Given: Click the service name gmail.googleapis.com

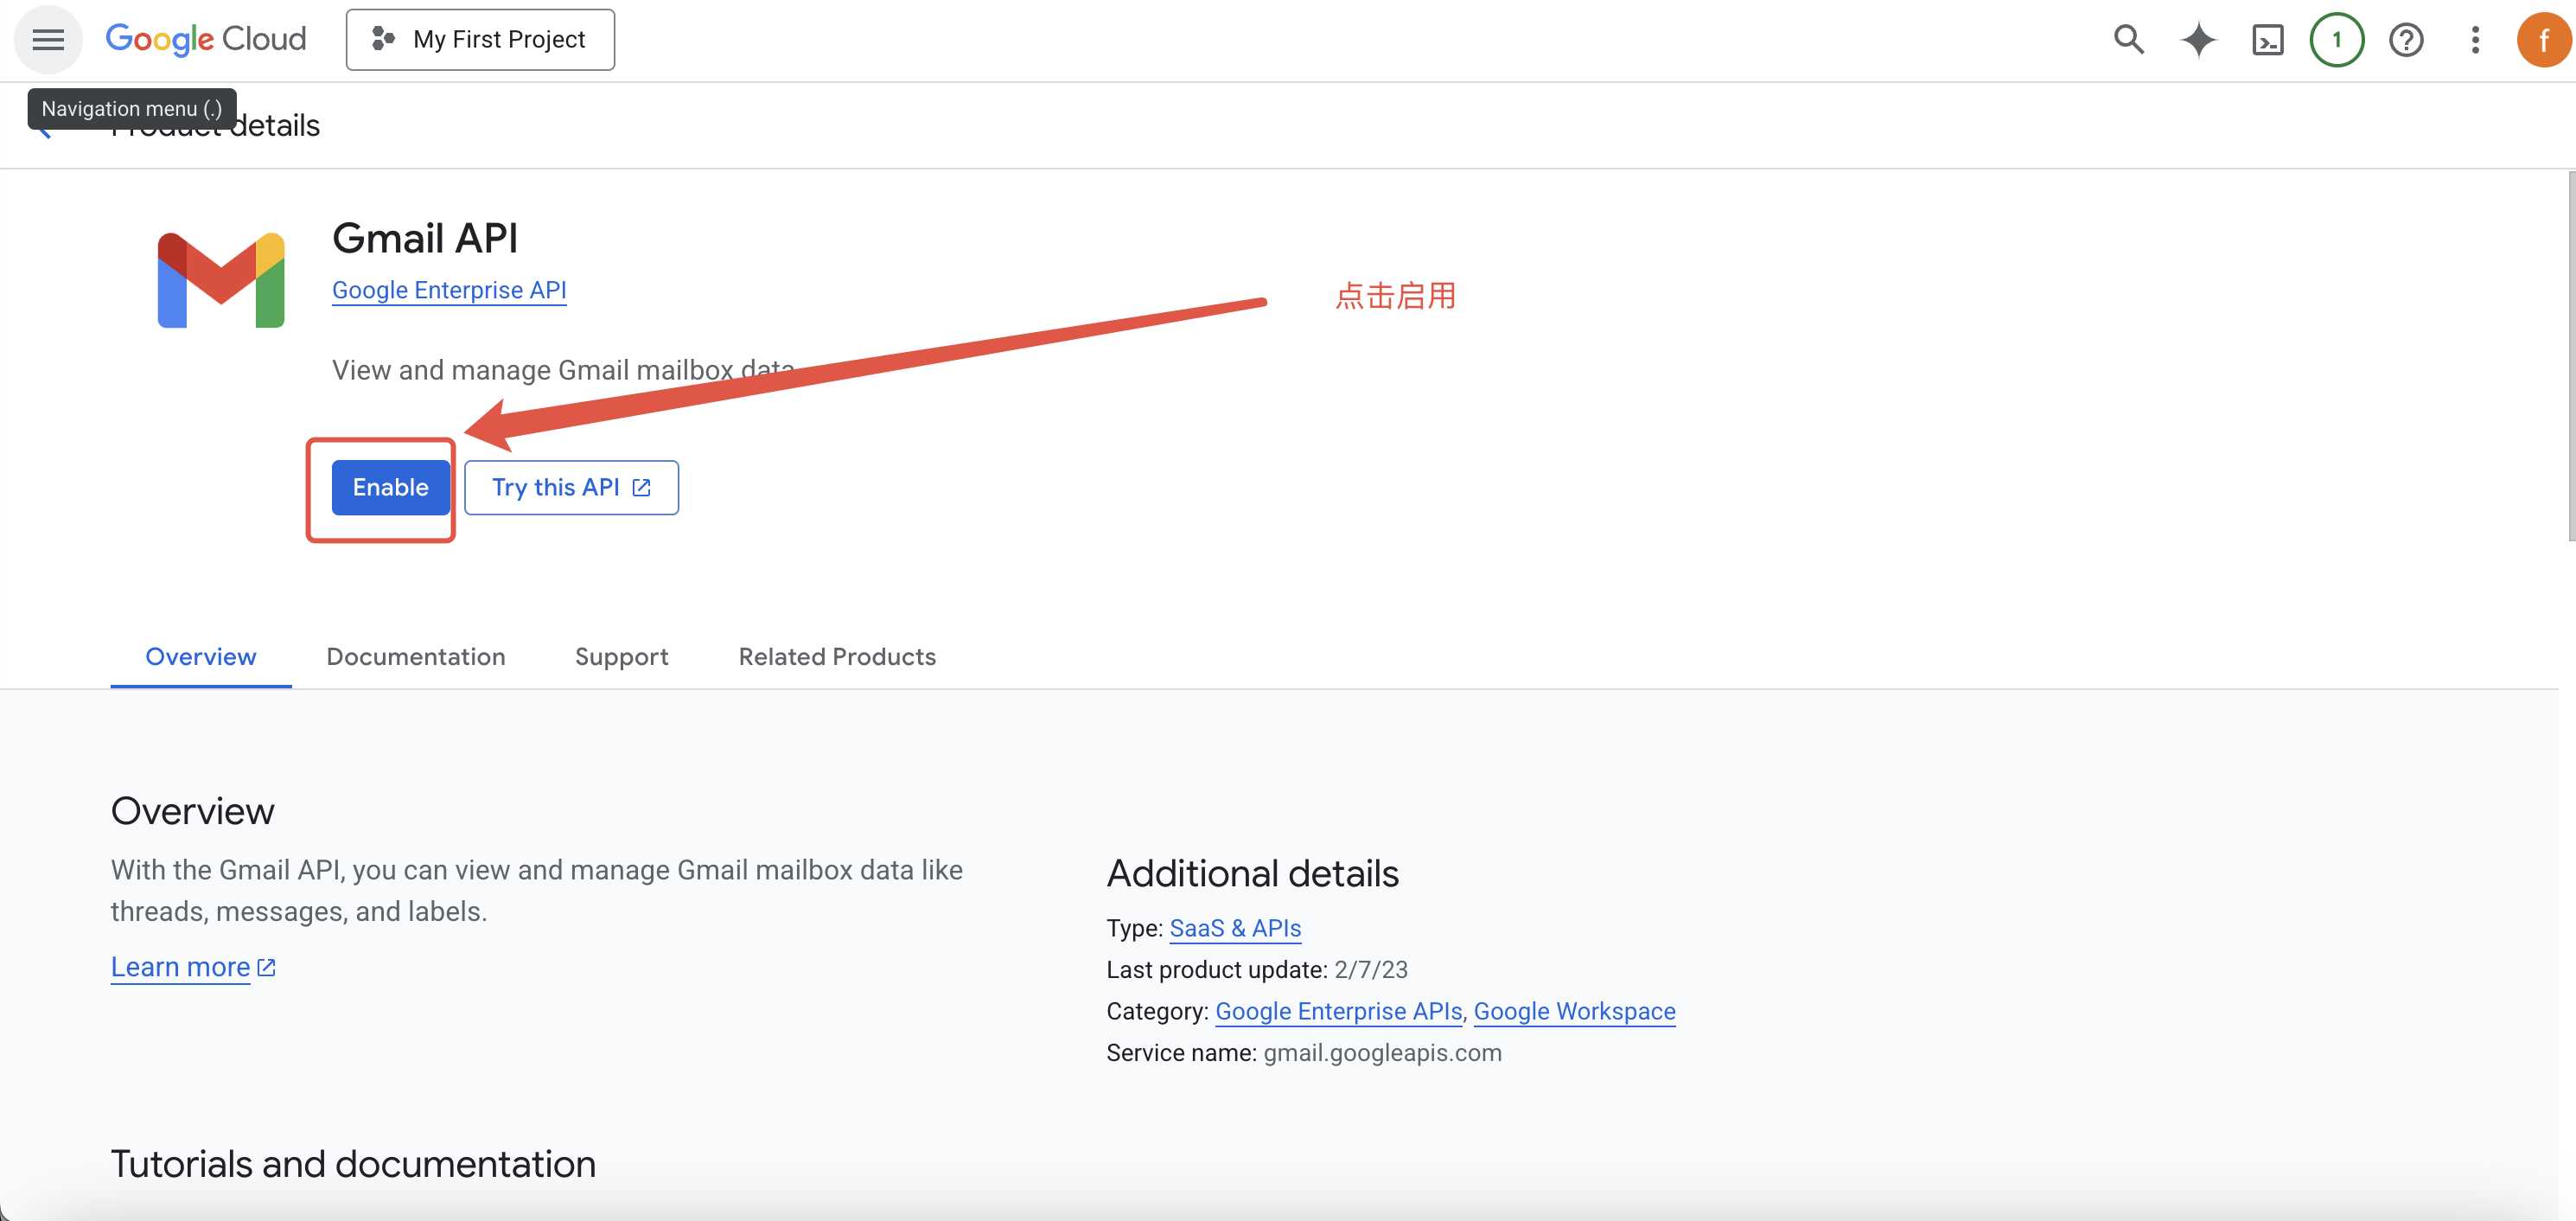Looking at the screenshot, I should 1382,1053.
